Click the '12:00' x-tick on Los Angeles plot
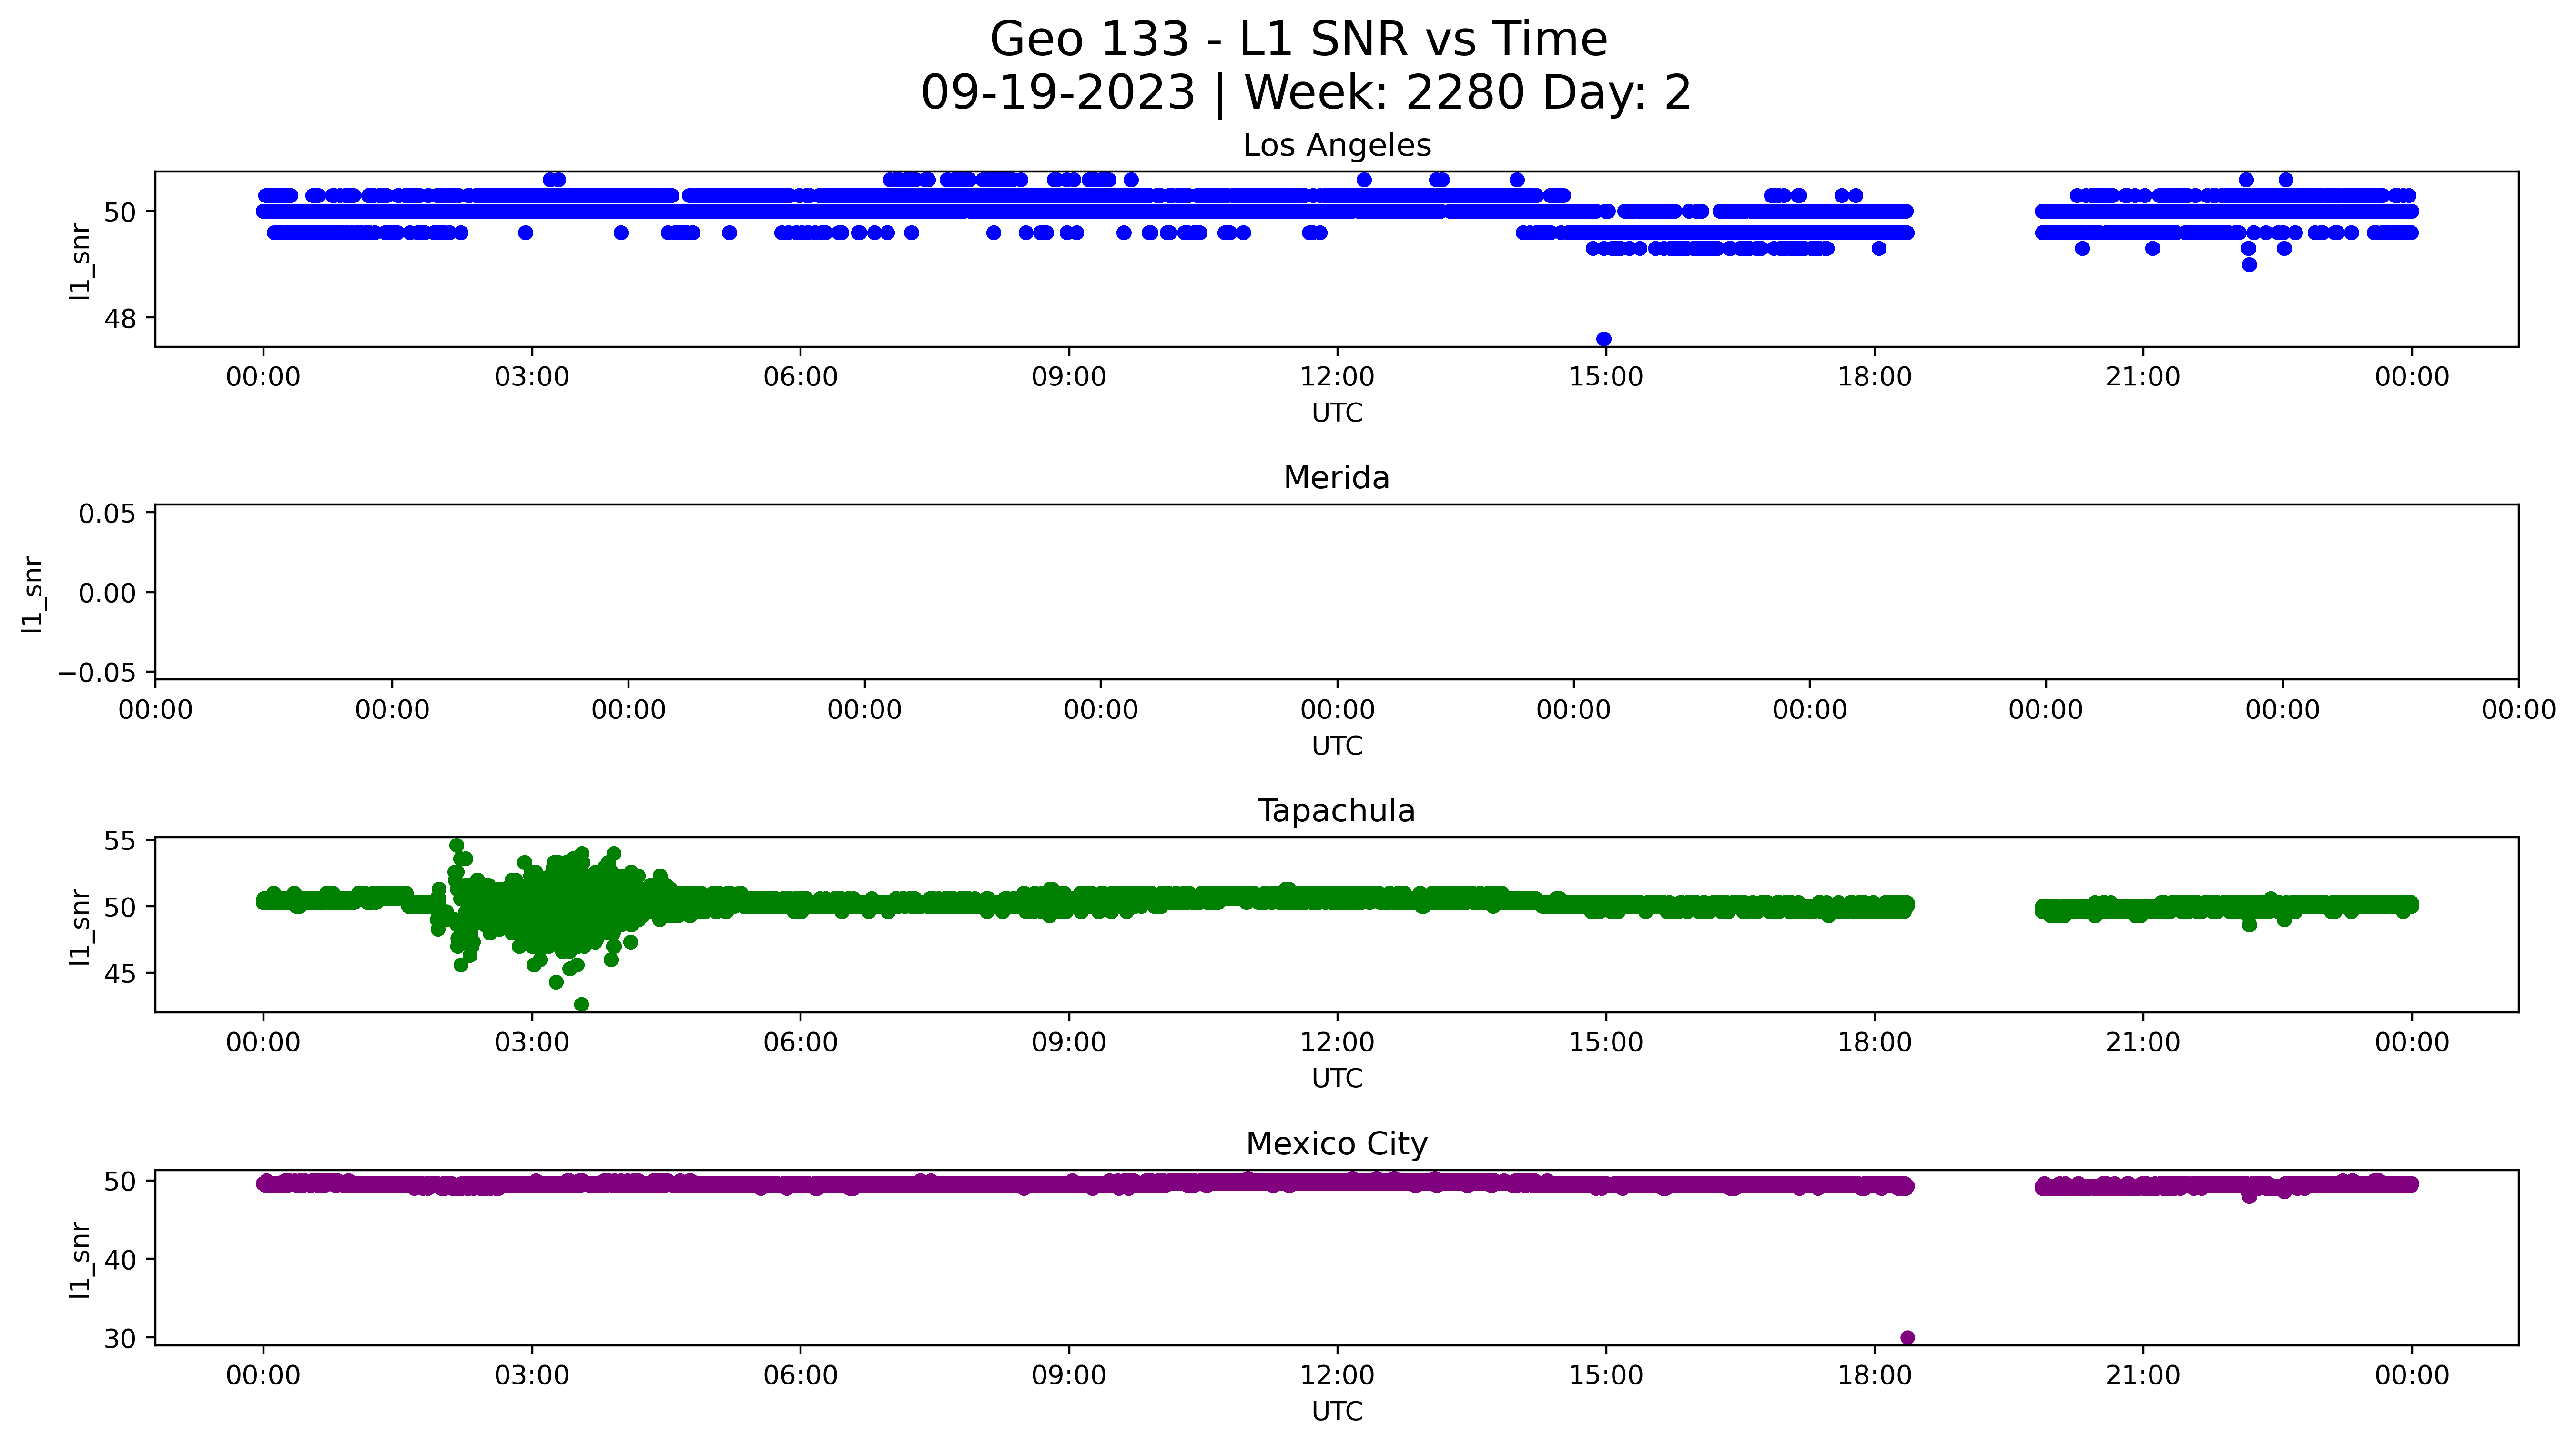Viewport: 2576px width, 1445px height. click(x=1337, y=377)
